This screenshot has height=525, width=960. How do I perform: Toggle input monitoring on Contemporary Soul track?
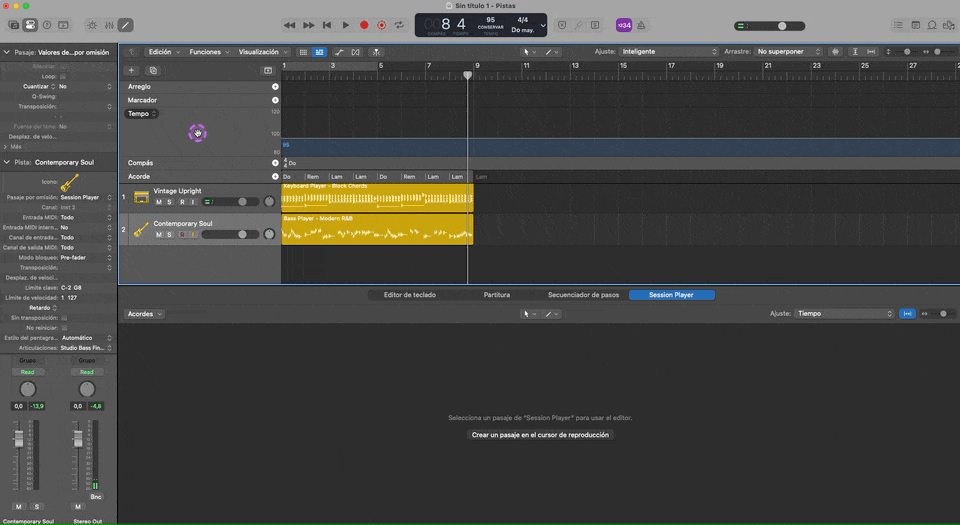click(193, 234)
